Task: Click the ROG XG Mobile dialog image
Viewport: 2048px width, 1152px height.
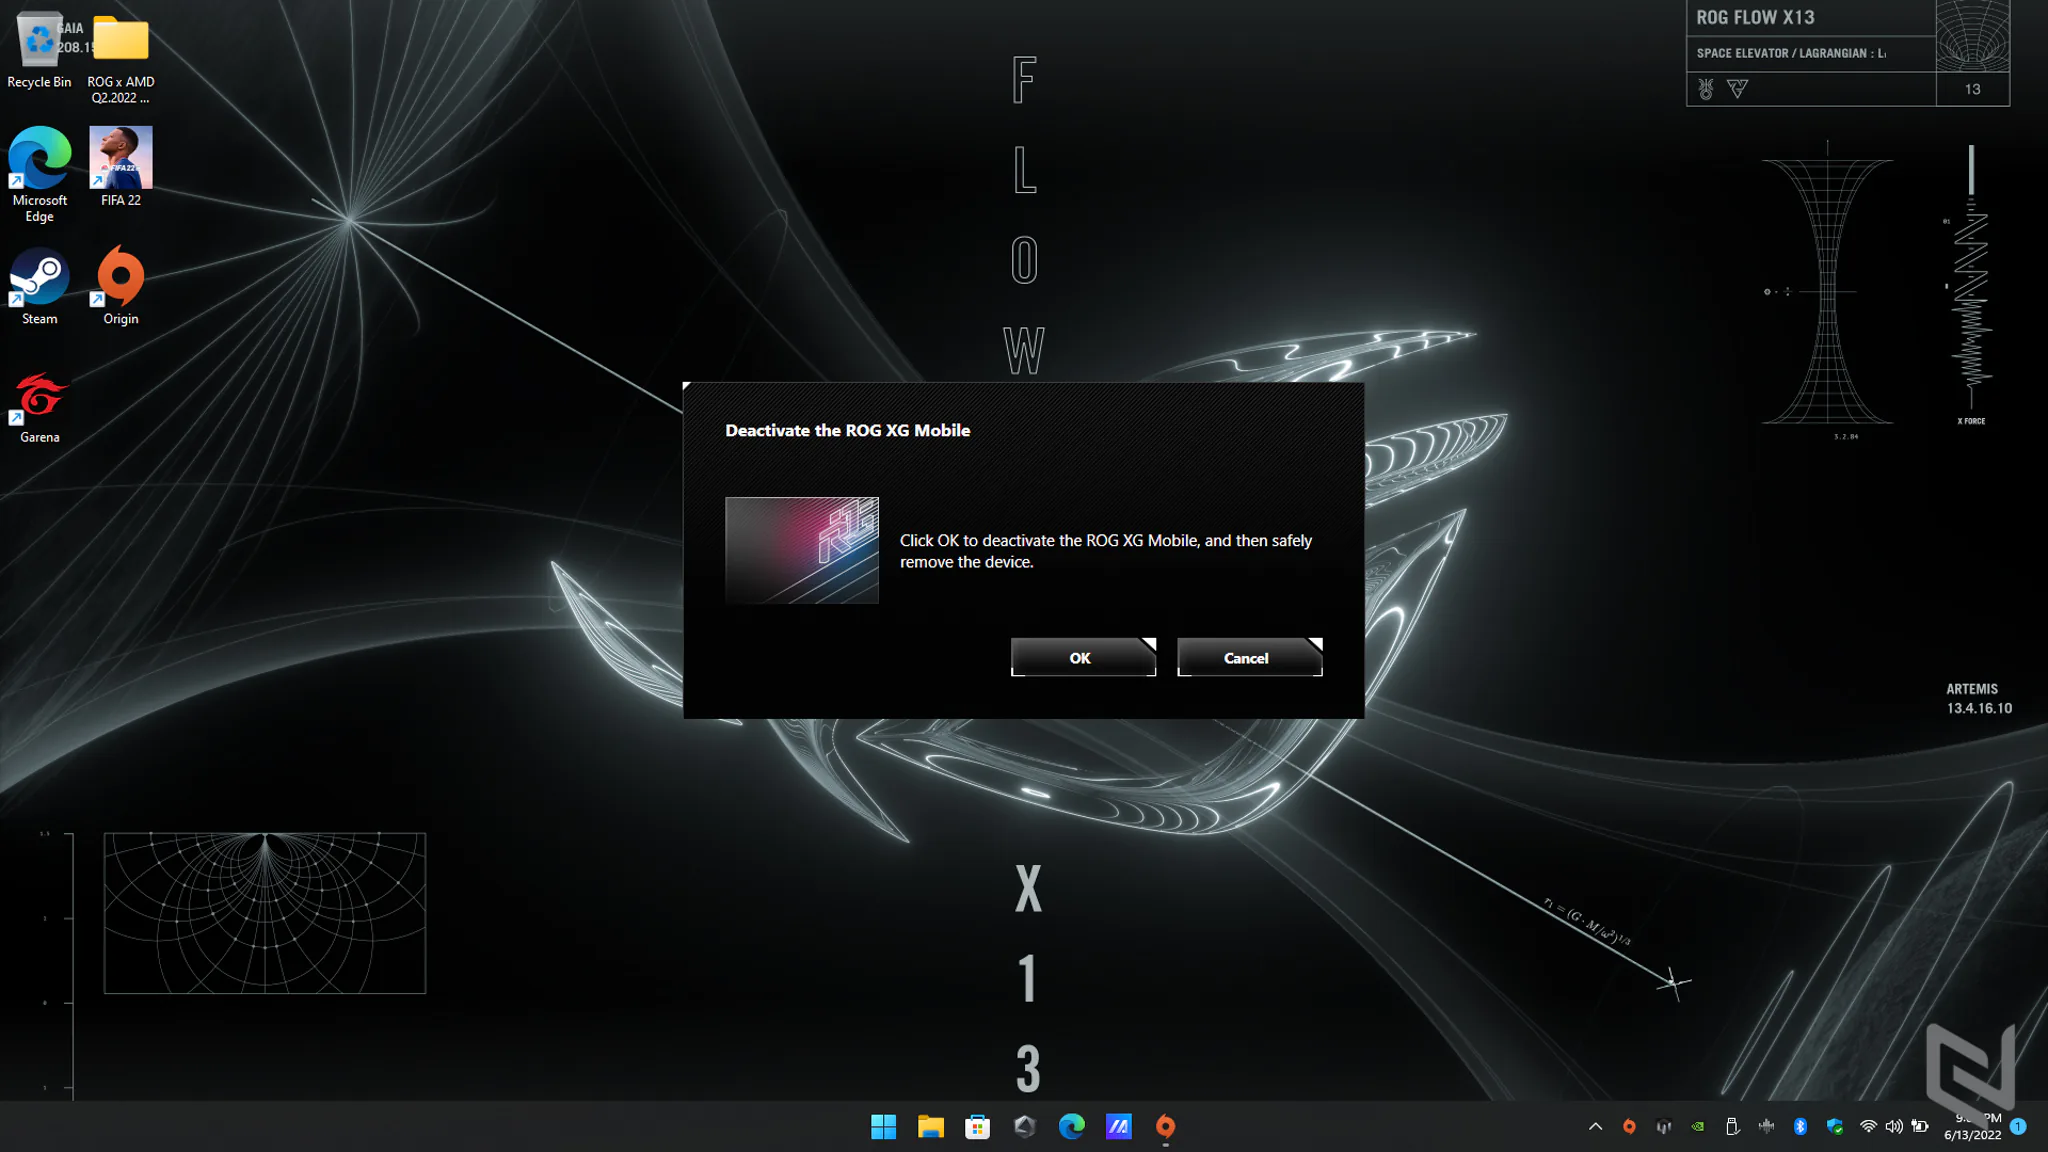Action: (x=801, y=550)
